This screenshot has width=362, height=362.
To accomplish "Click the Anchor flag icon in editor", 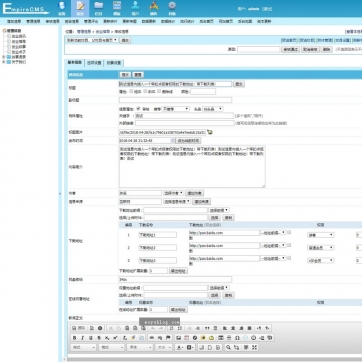I will [168, 338].
